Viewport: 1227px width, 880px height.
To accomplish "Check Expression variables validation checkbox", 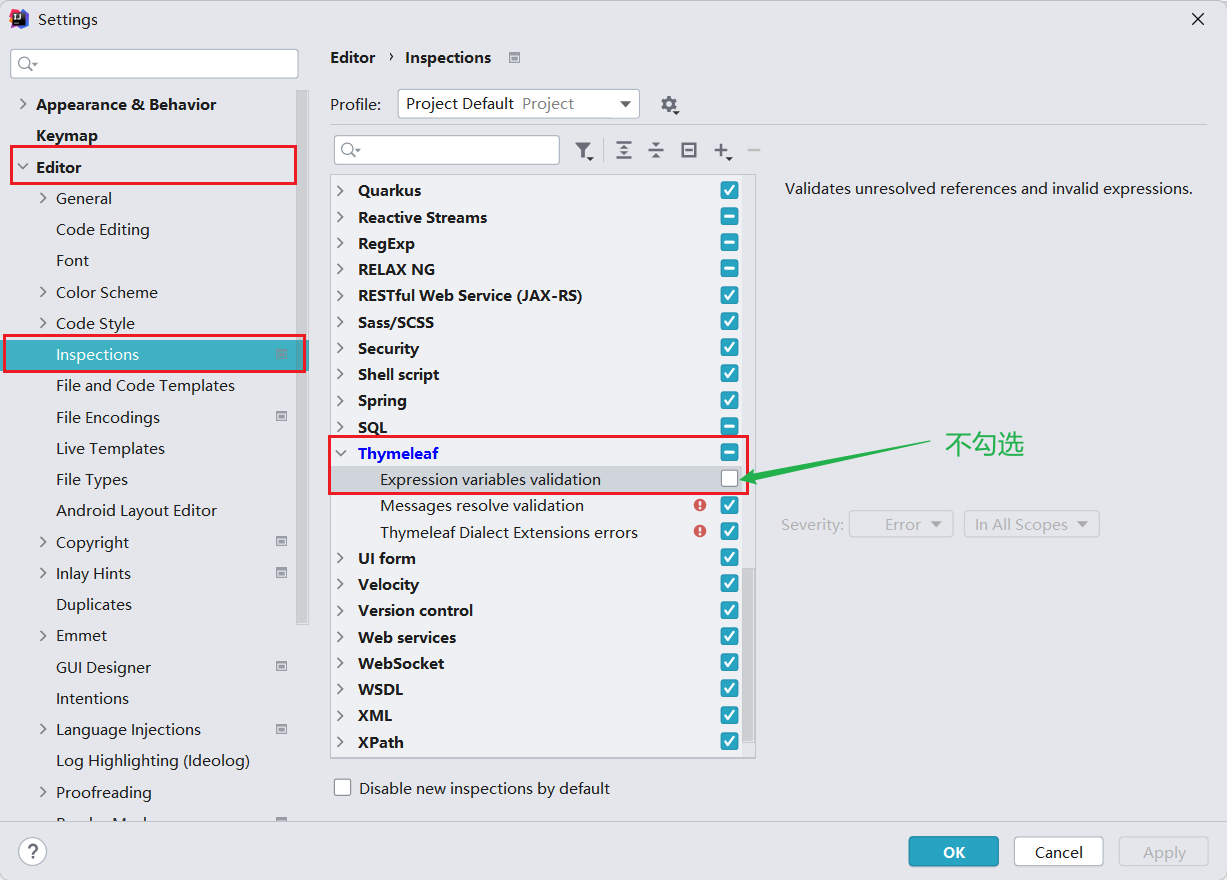I will [729, 479].
